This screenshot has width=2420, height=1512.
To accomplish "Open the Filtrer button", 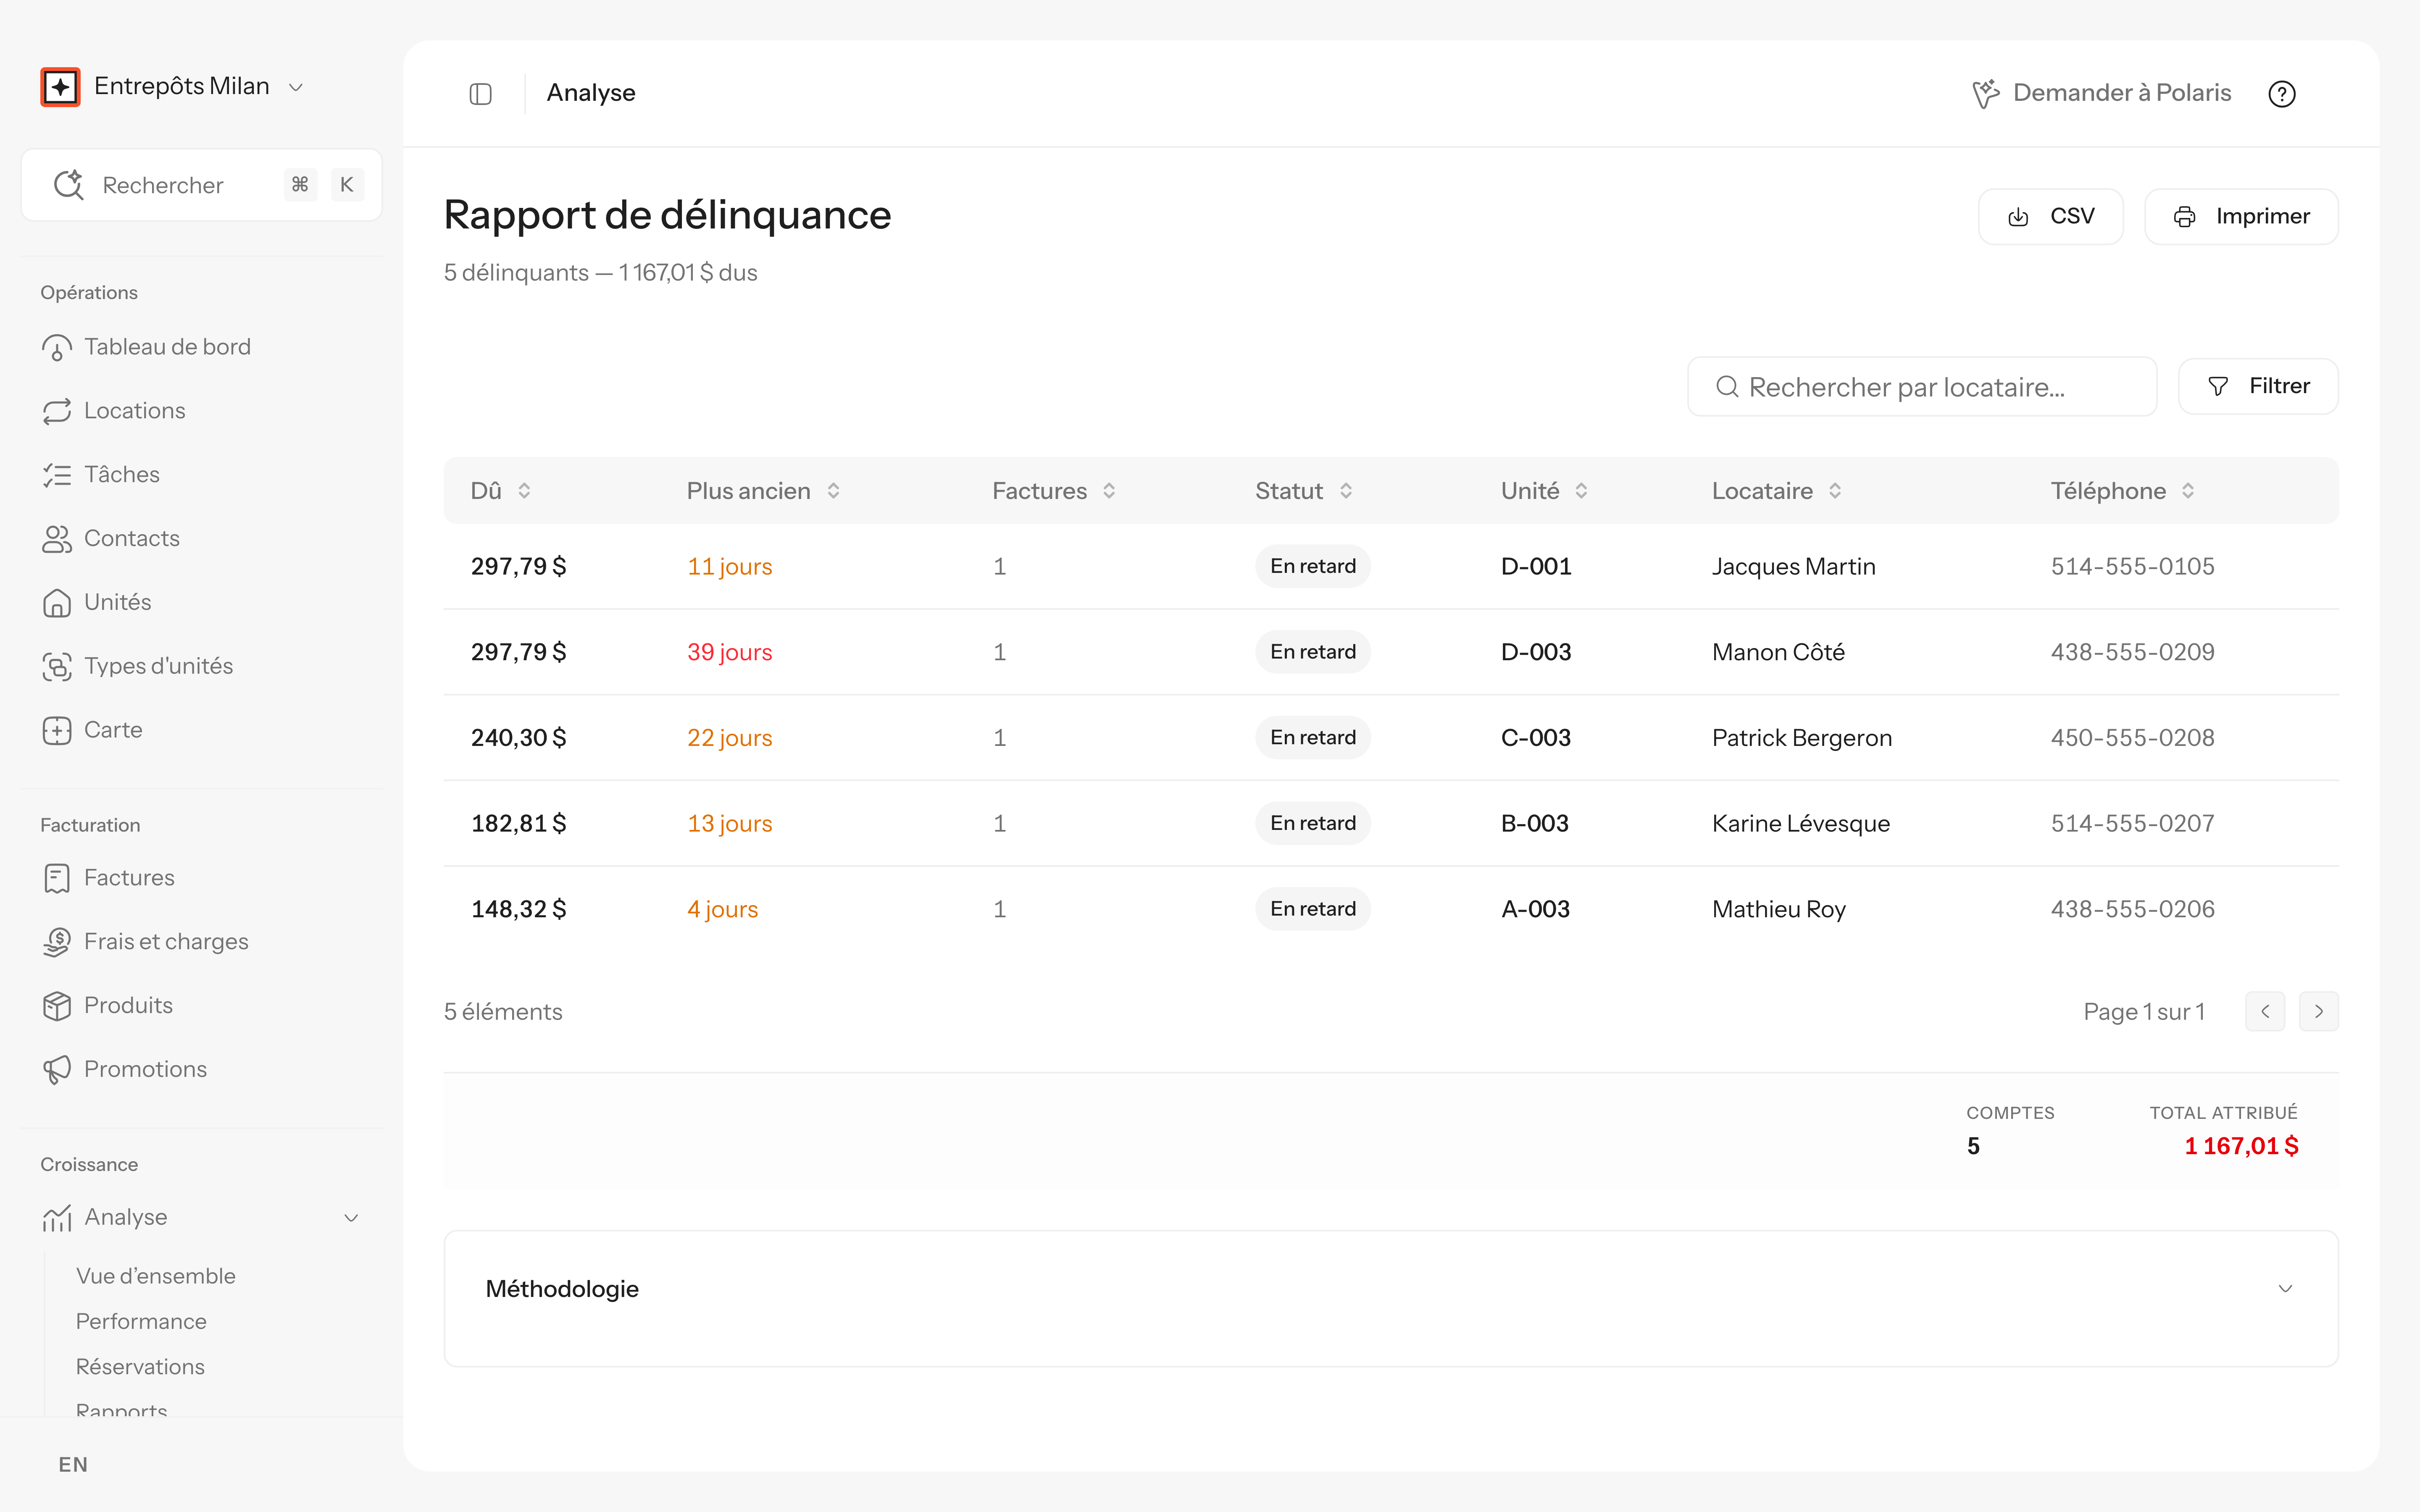I will pos(2258,387).
